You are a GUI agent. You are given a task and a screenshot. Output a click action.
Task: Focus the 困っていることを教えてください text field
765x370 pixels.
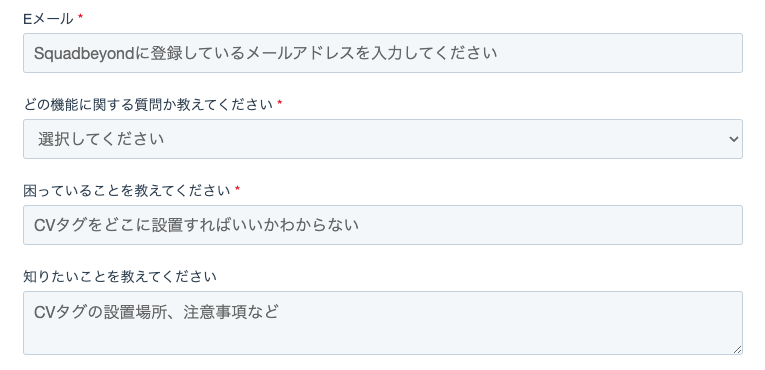click(382, 225)
